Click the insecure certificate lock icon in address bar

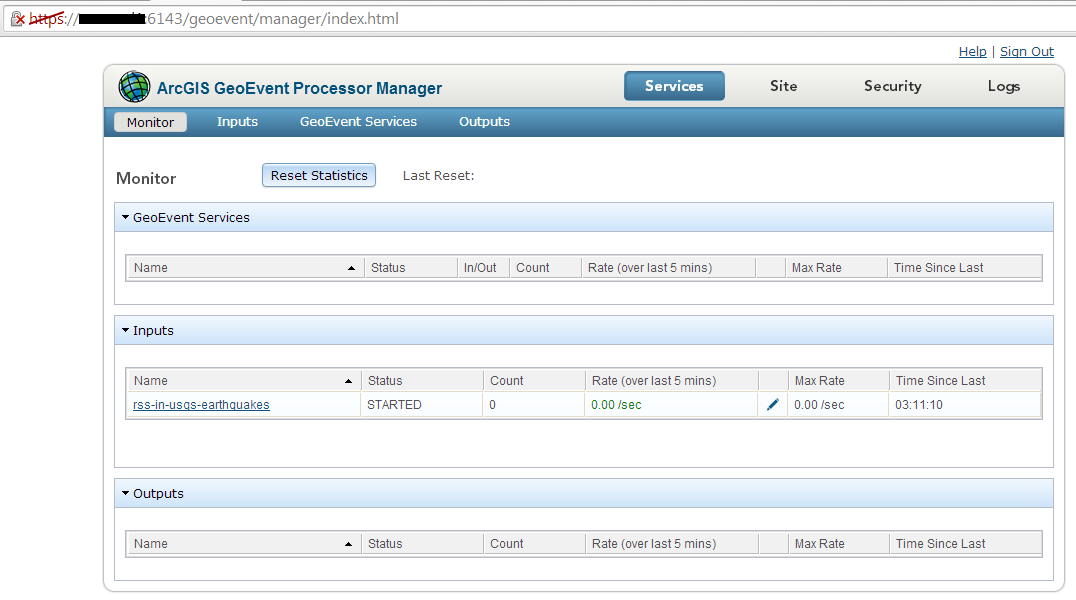pos(18,19)
